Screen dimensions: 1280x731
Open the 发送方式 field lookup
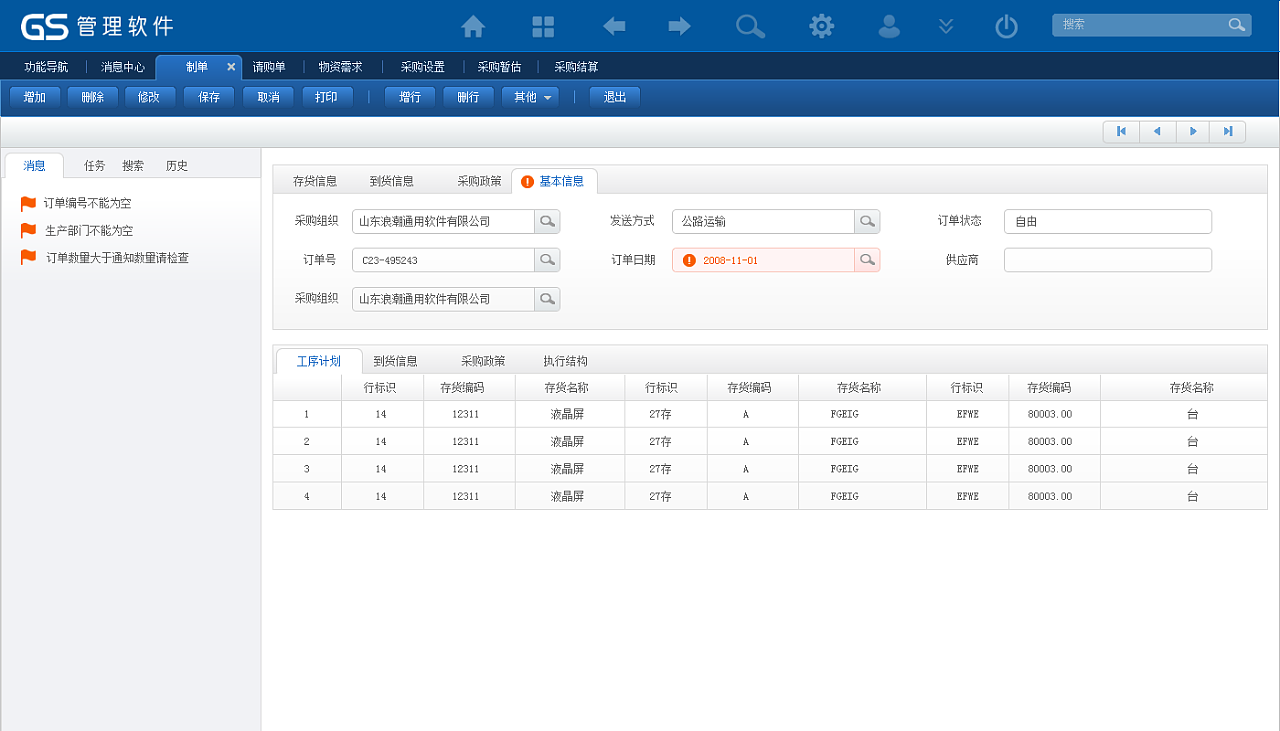pos(866,221)
